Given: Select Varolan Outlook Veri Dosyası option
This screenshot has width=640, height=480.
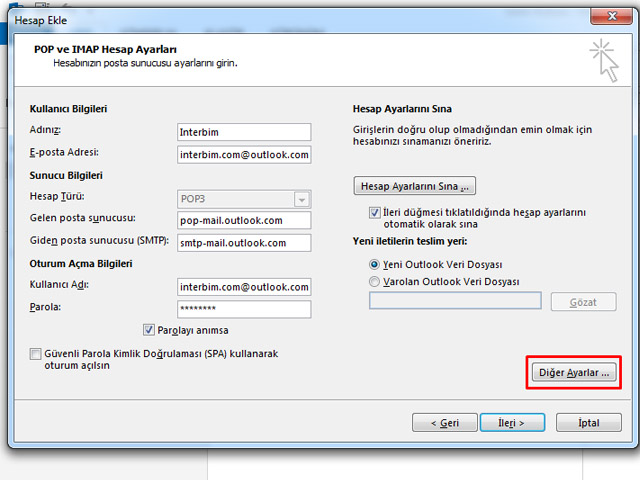Looking at the screenshot, I should tap(375, 282).
